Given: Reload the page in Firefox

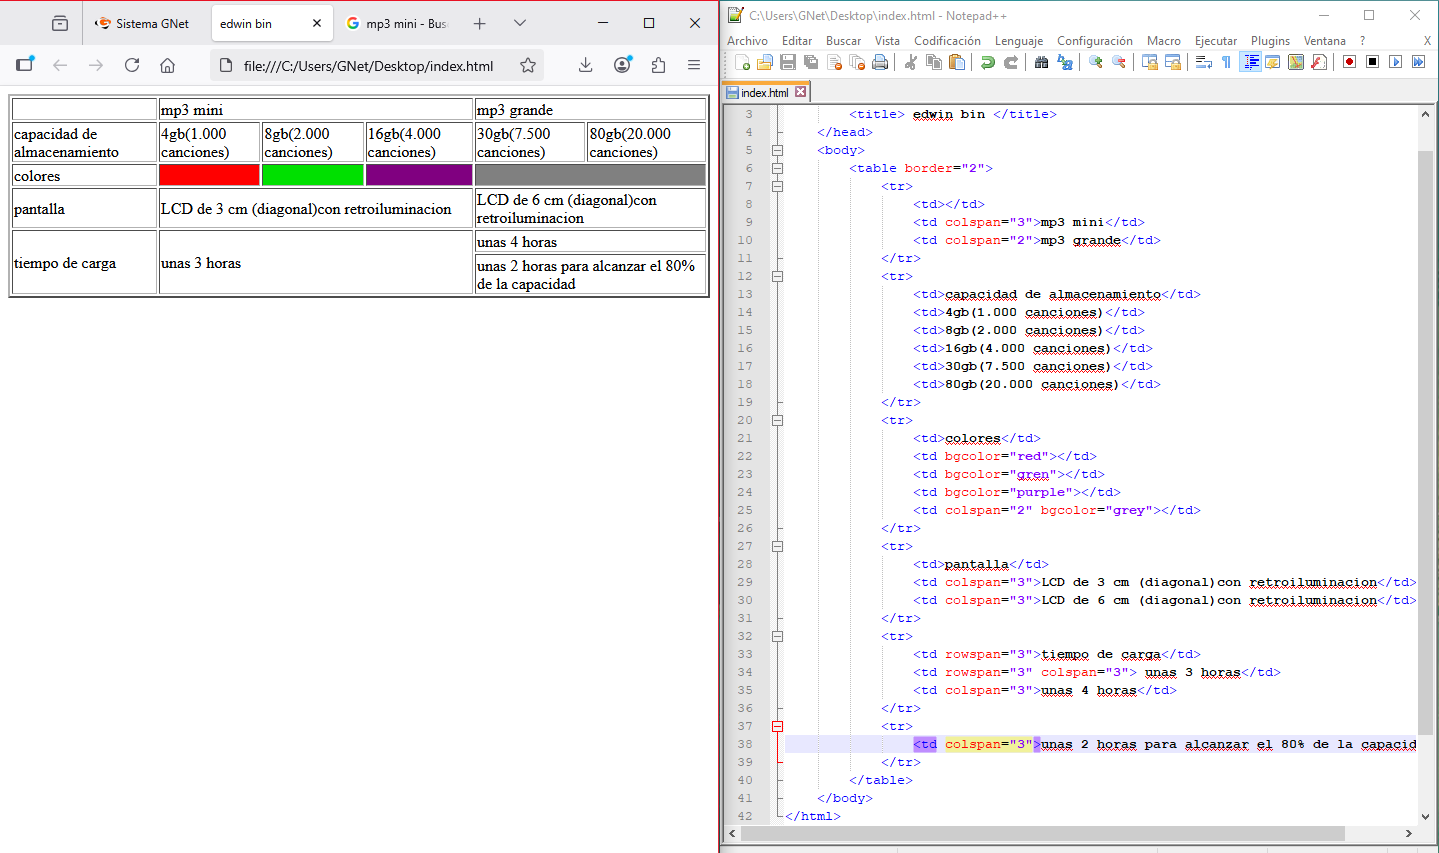Looking at the screenshot, I should click(x=132, y=65).
